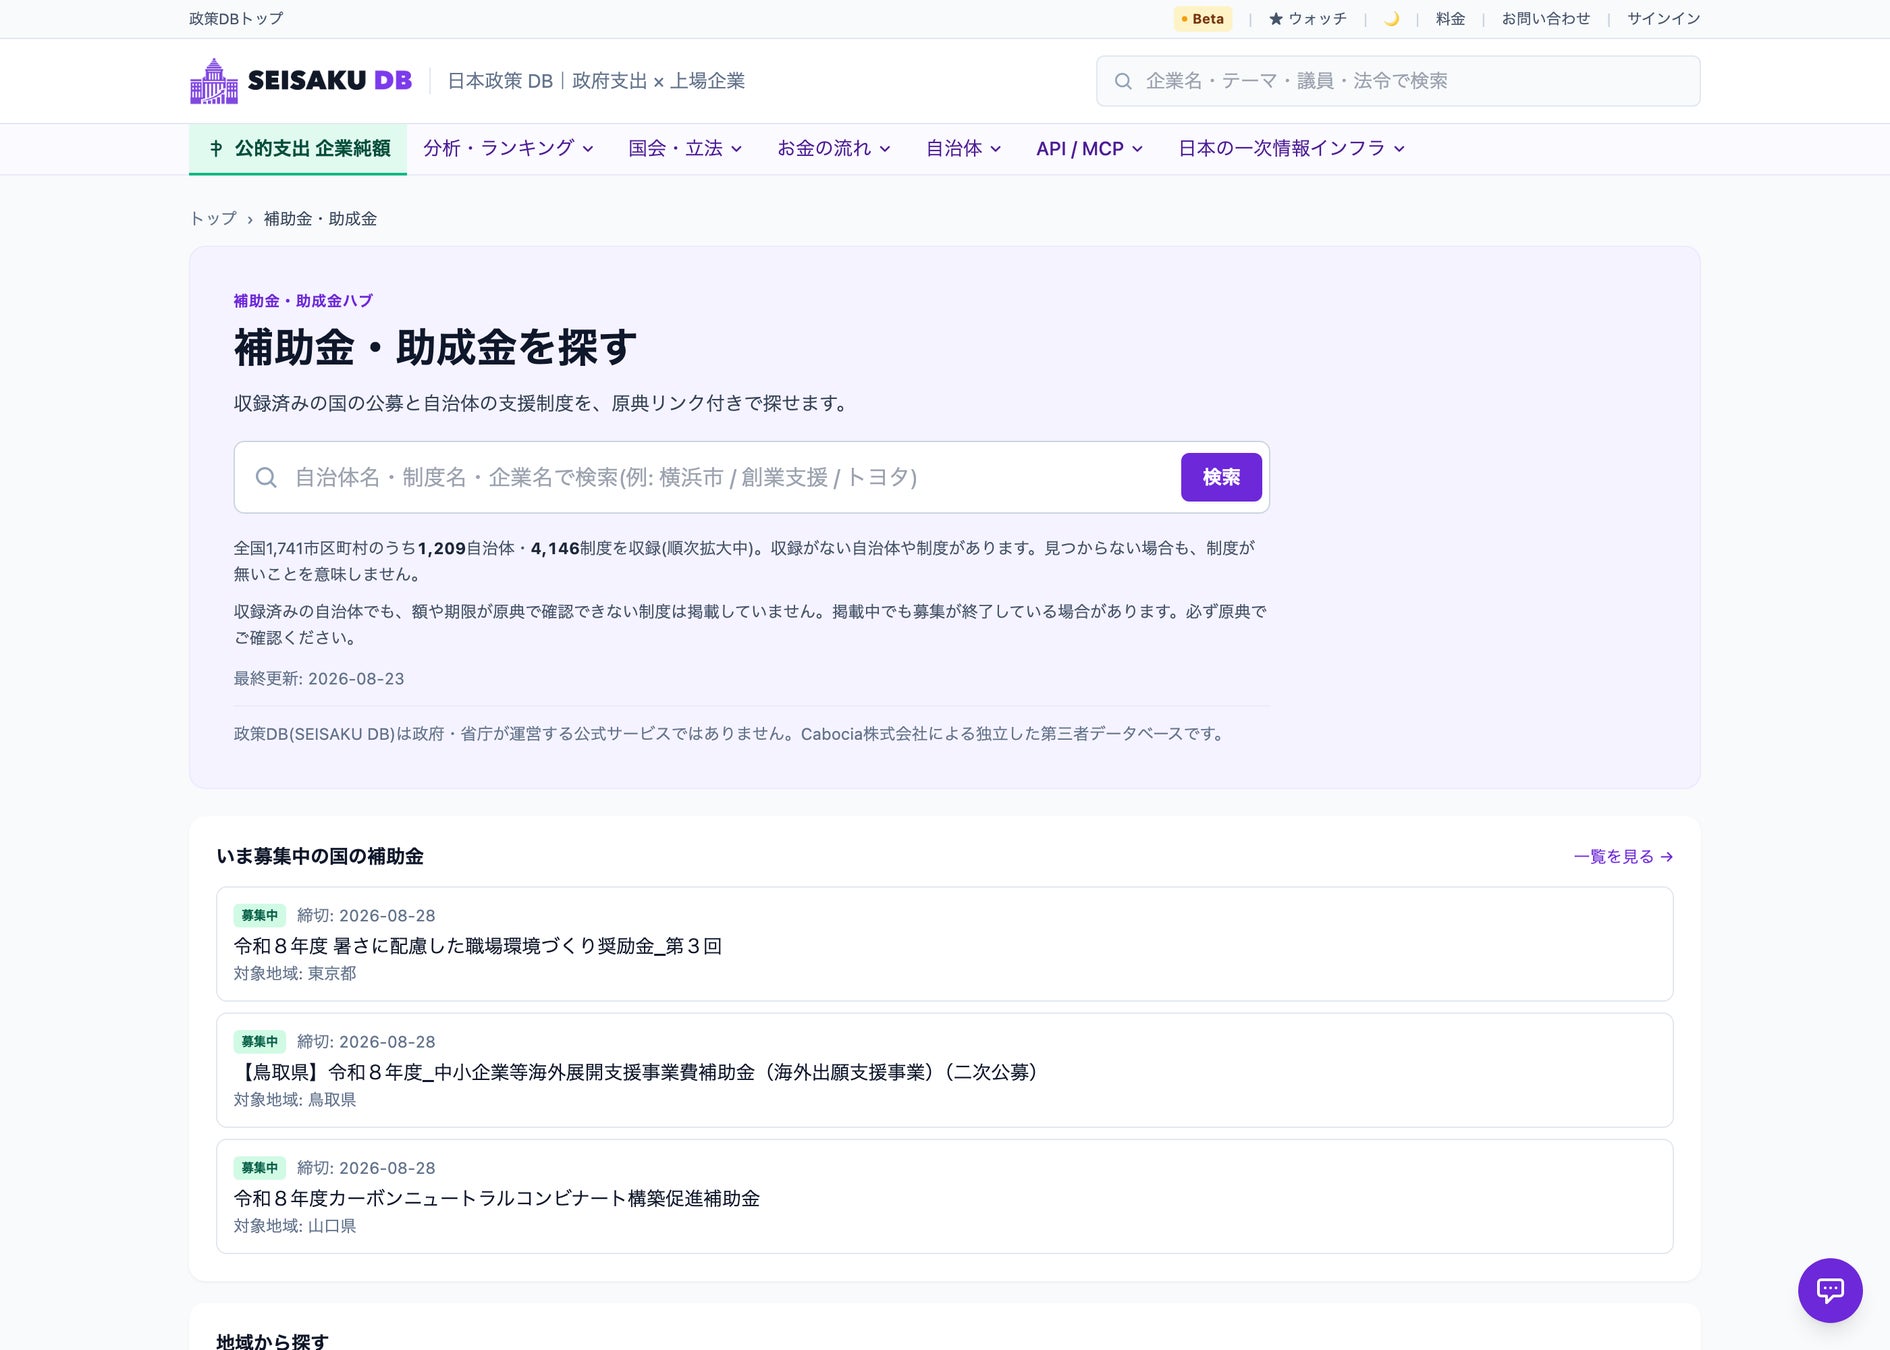
Task: Toggle dark mode moon icon
Action: 1391,19
